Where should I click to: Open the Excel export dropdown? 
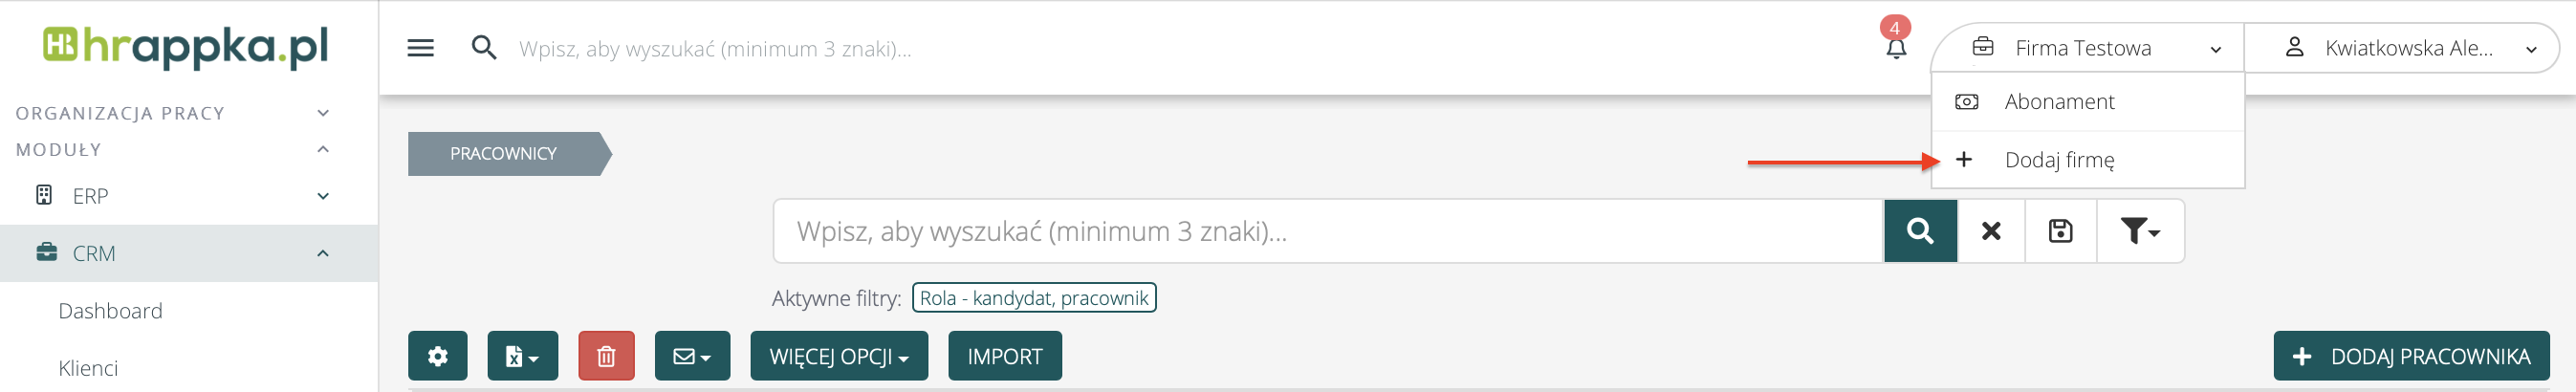pos(522,356)
